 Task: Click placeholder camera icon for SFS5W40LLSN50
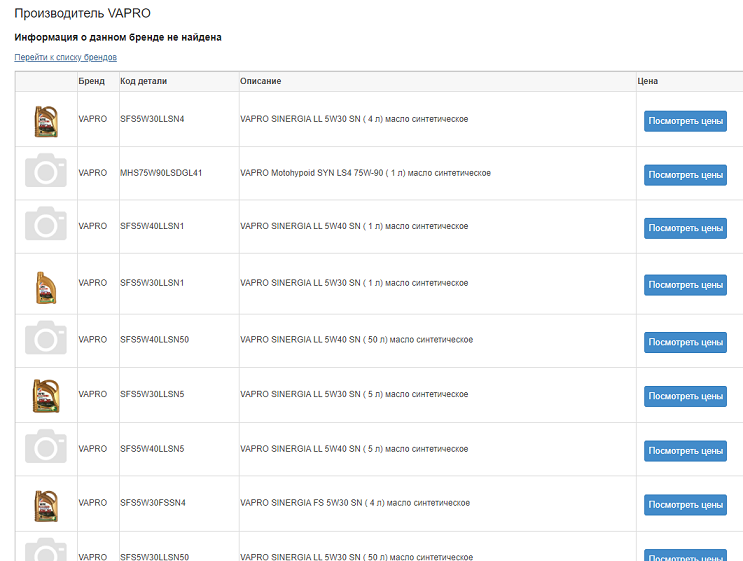tap(46, 337)
